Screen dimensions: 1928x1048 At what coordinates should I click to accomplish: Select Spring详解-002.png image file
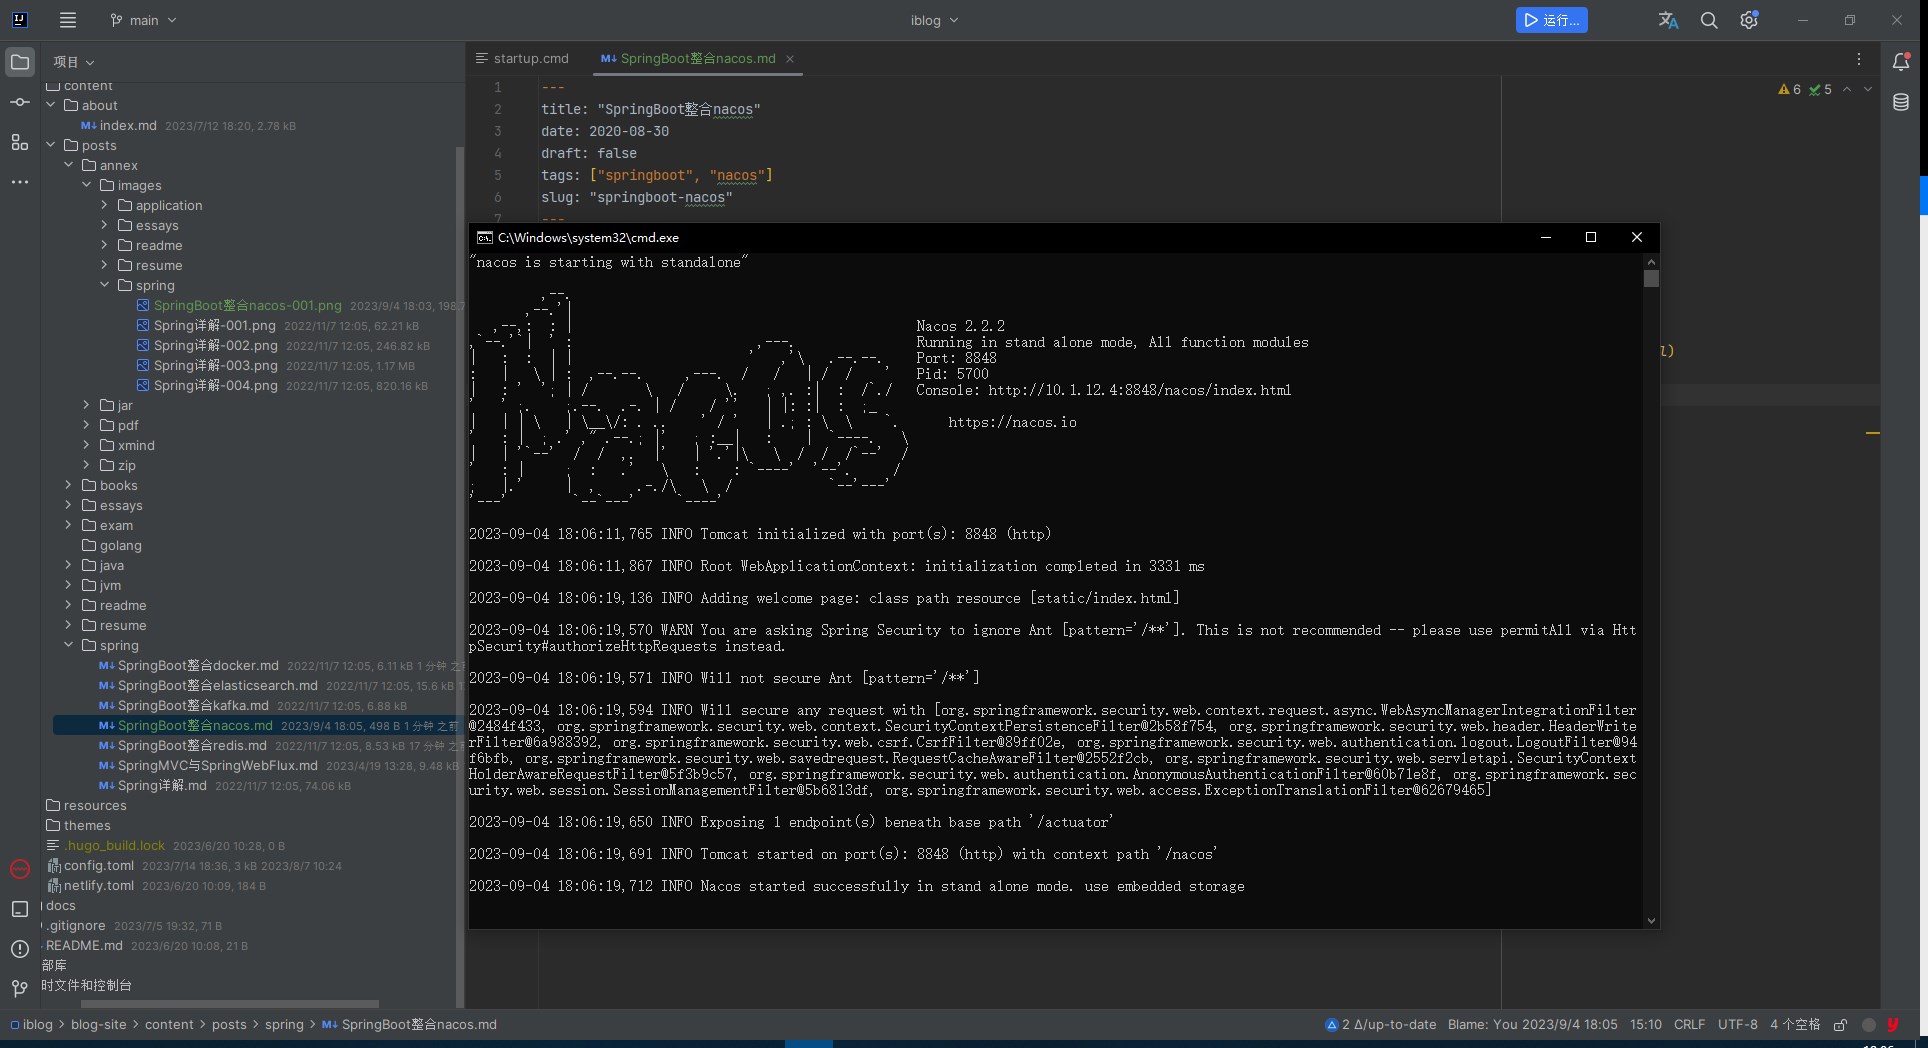pyautogui.click(x=216, y=345)
